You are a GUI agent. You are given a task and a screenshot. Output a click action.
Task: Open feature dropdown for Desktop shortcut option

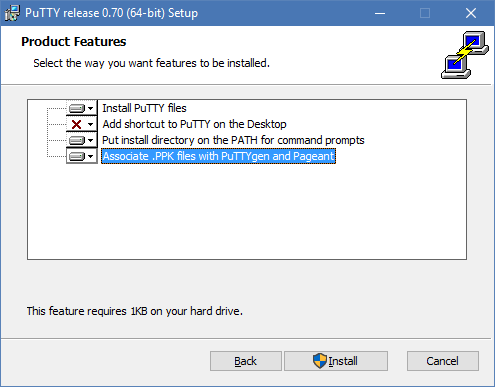pyautogui.click(x=81, y=124)
